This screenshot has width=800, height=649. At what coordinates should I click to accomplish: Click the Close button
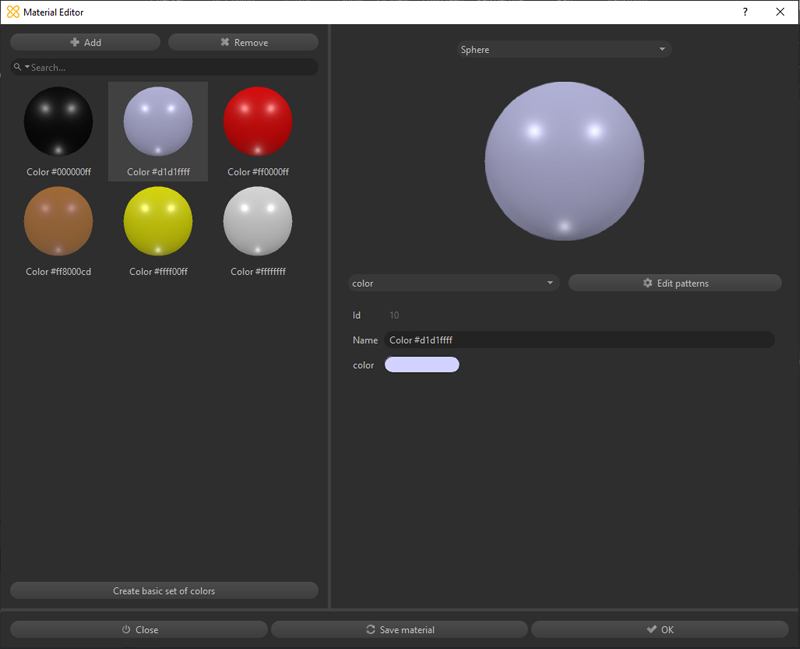tap(139, 630)
